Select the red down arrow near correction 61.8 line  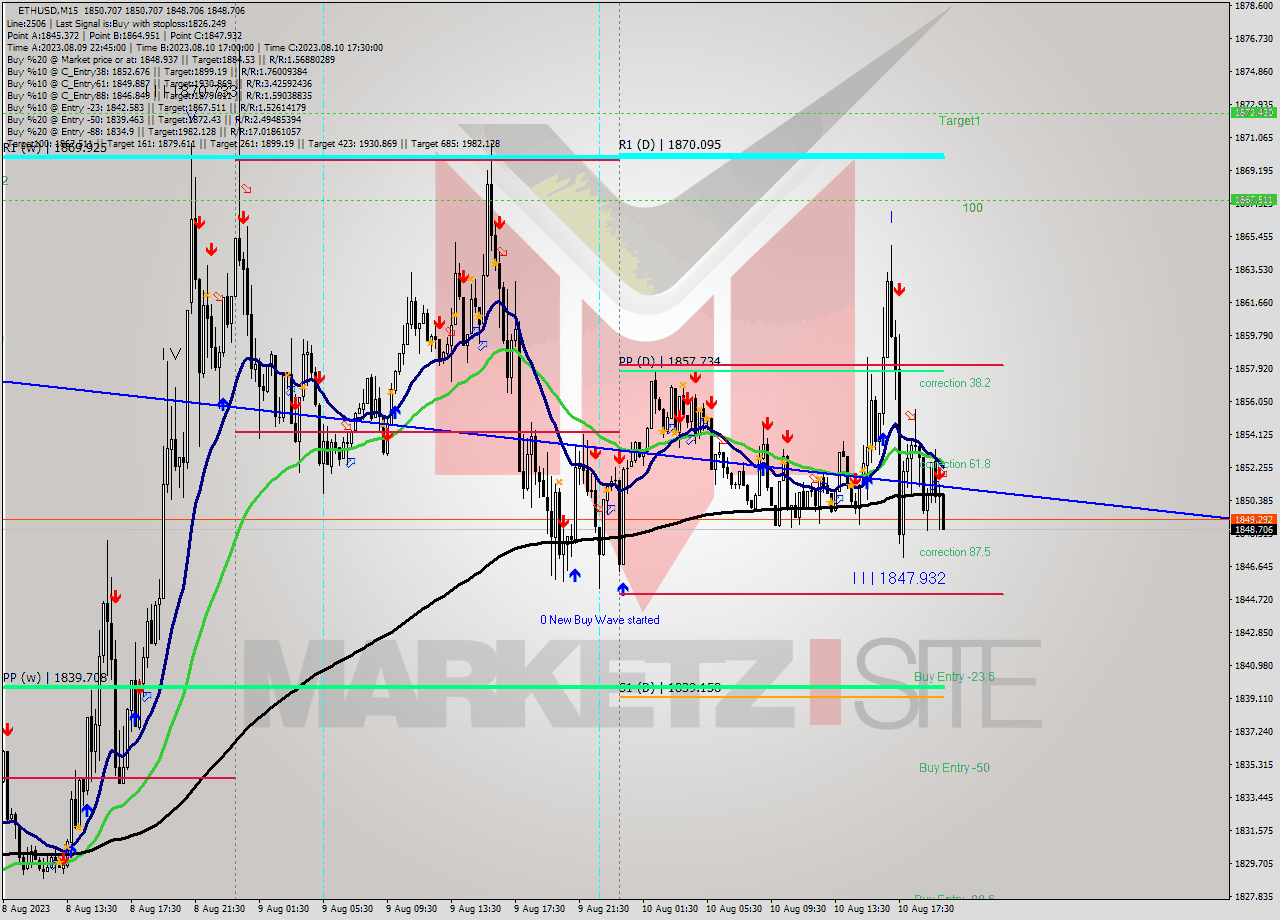point(940,472)
